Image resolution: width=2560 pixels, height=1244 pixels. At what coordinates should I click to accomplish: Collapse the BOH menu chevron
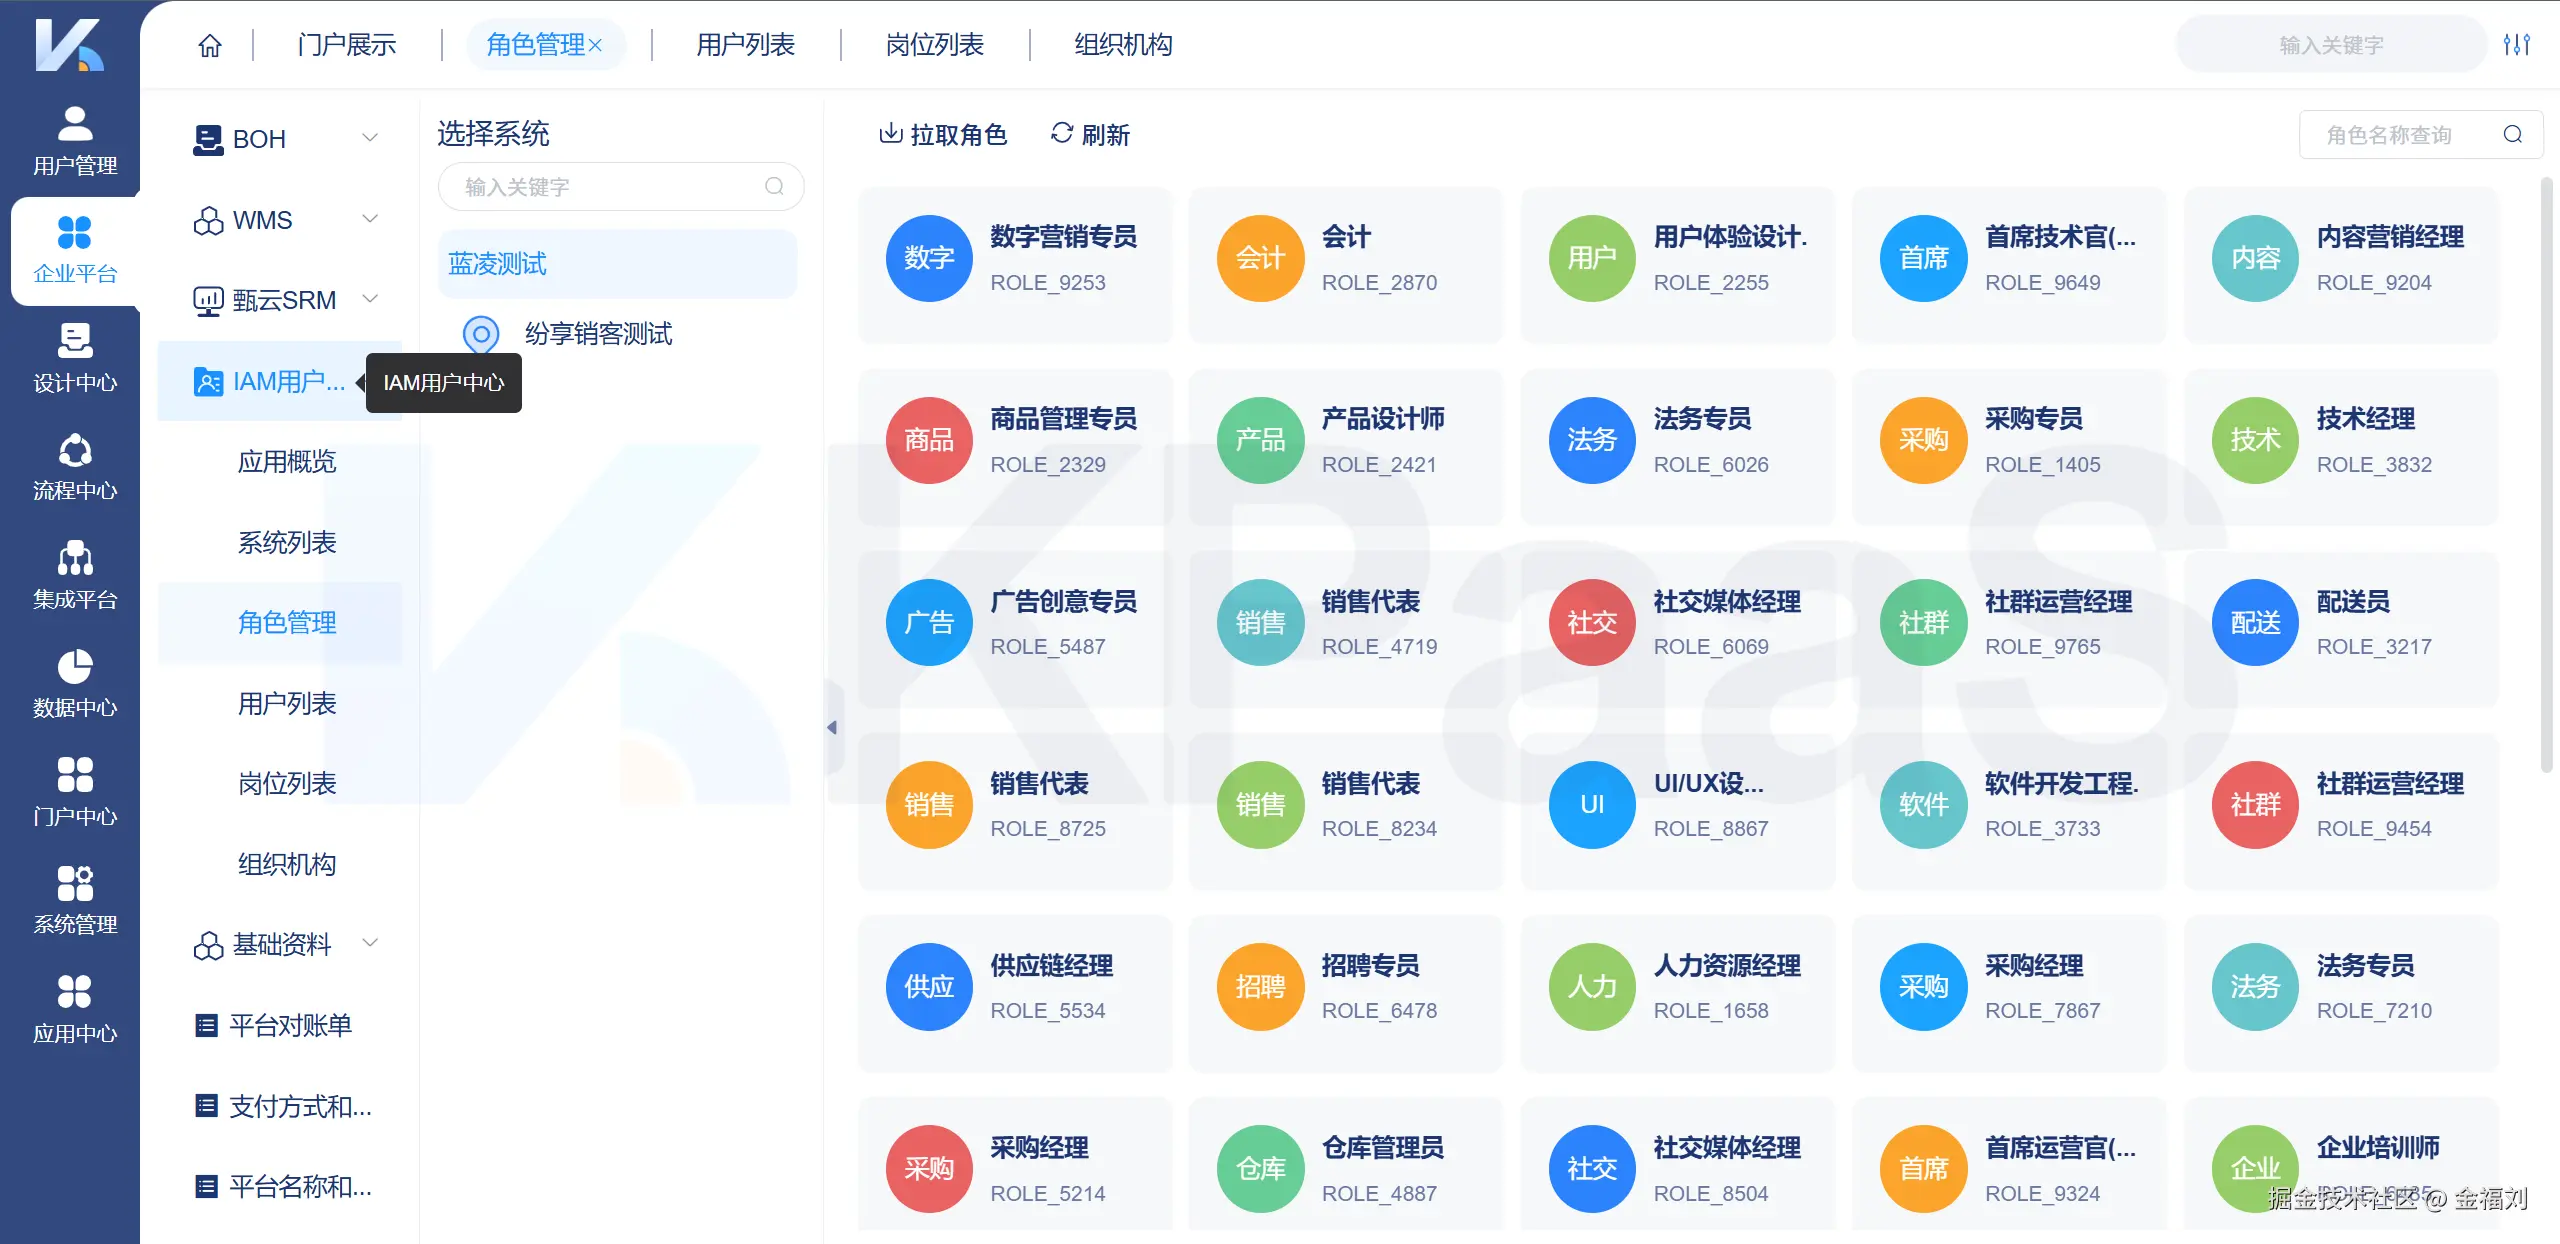click(371, 138)
